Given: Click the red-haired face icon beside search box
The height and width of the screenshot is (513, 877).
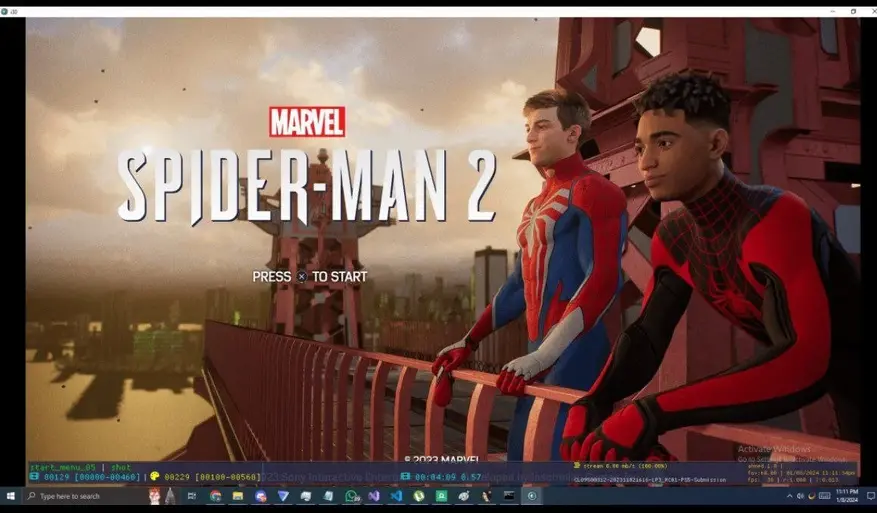Looking at the screenshot, I should pyautogui.click(x=155, y=496).
